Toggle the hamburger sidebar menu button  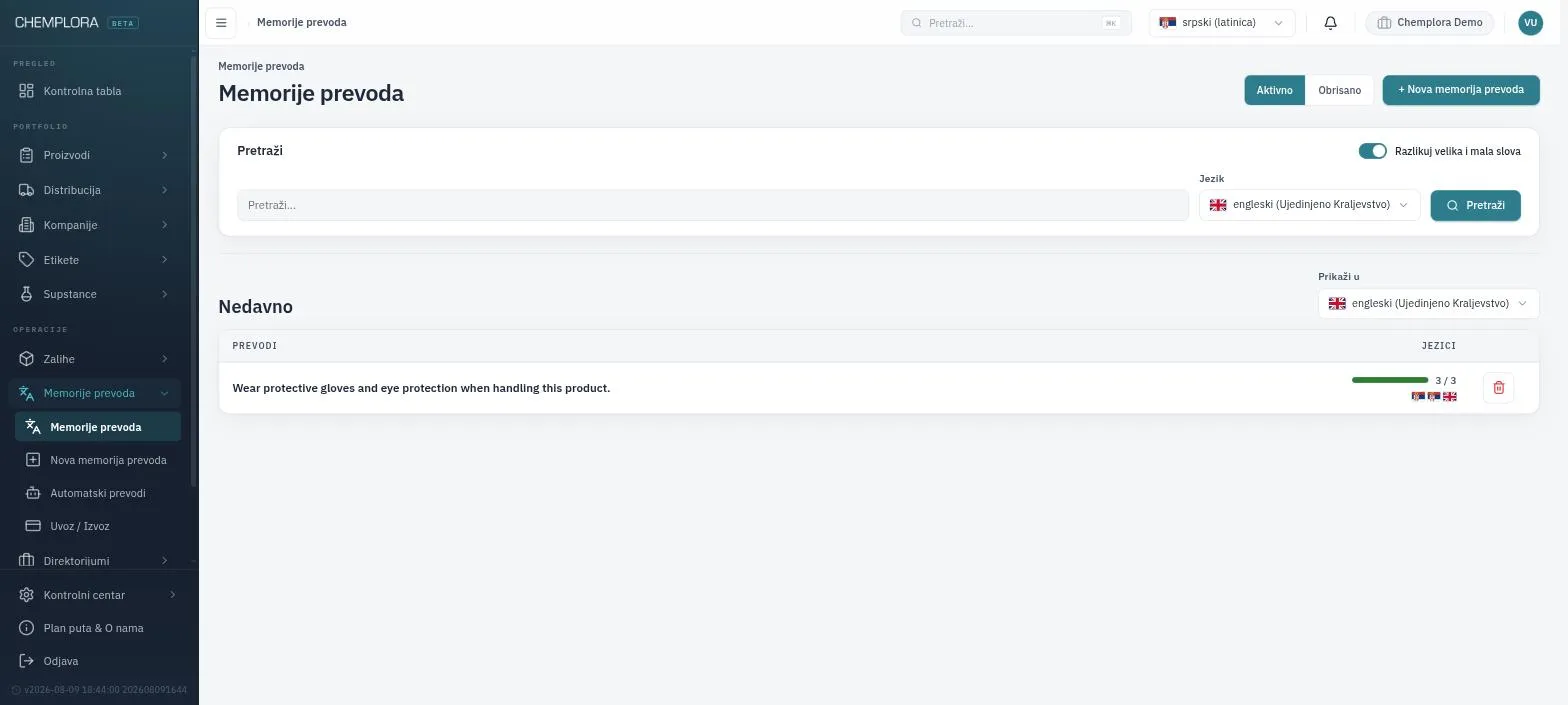coord(221,23)
